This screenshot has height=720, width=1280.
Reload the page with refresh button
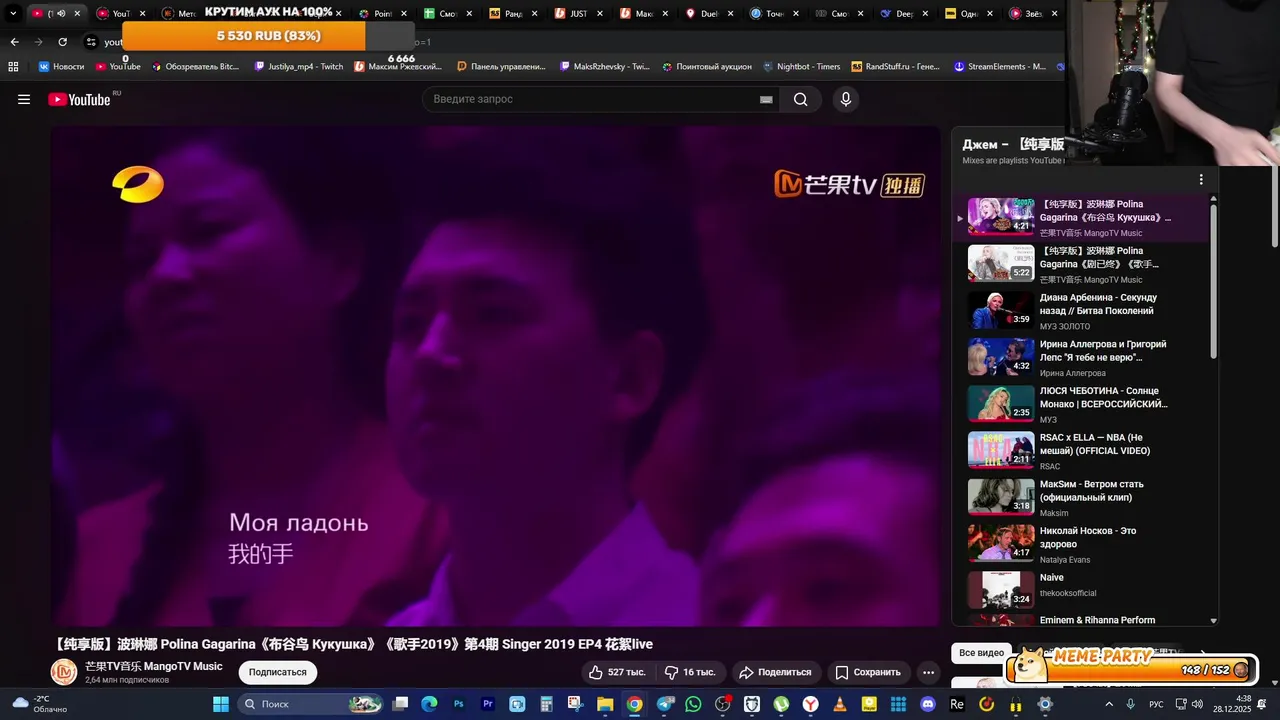[x=63, y=42]
